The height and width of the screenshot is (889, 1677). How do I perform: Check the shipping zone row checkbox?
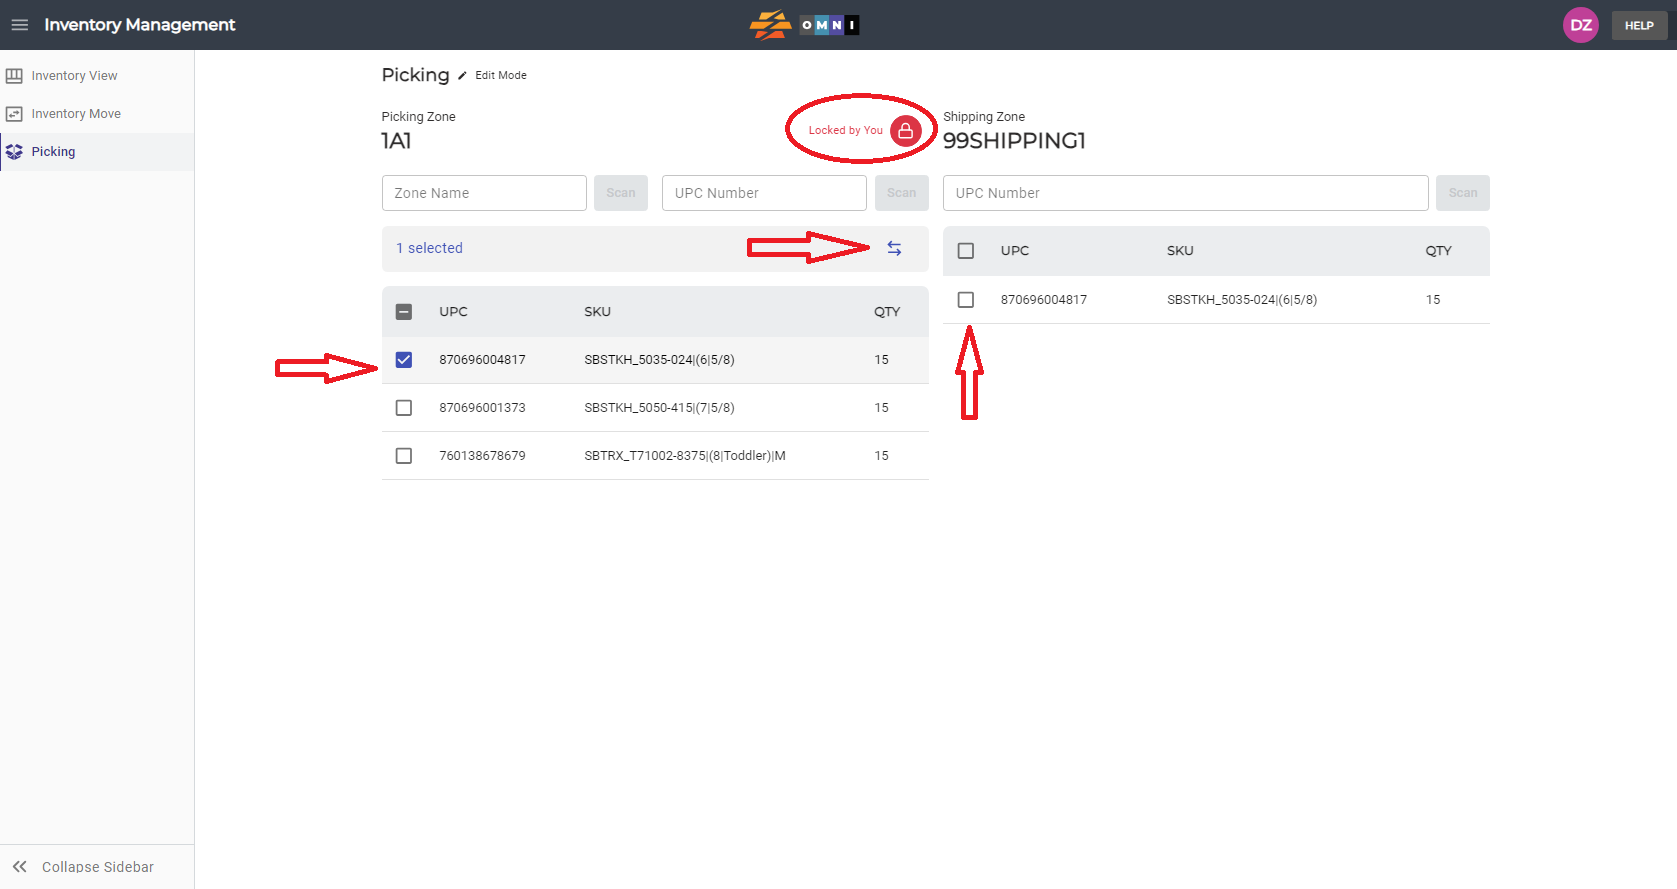click(x=966, y=300)
